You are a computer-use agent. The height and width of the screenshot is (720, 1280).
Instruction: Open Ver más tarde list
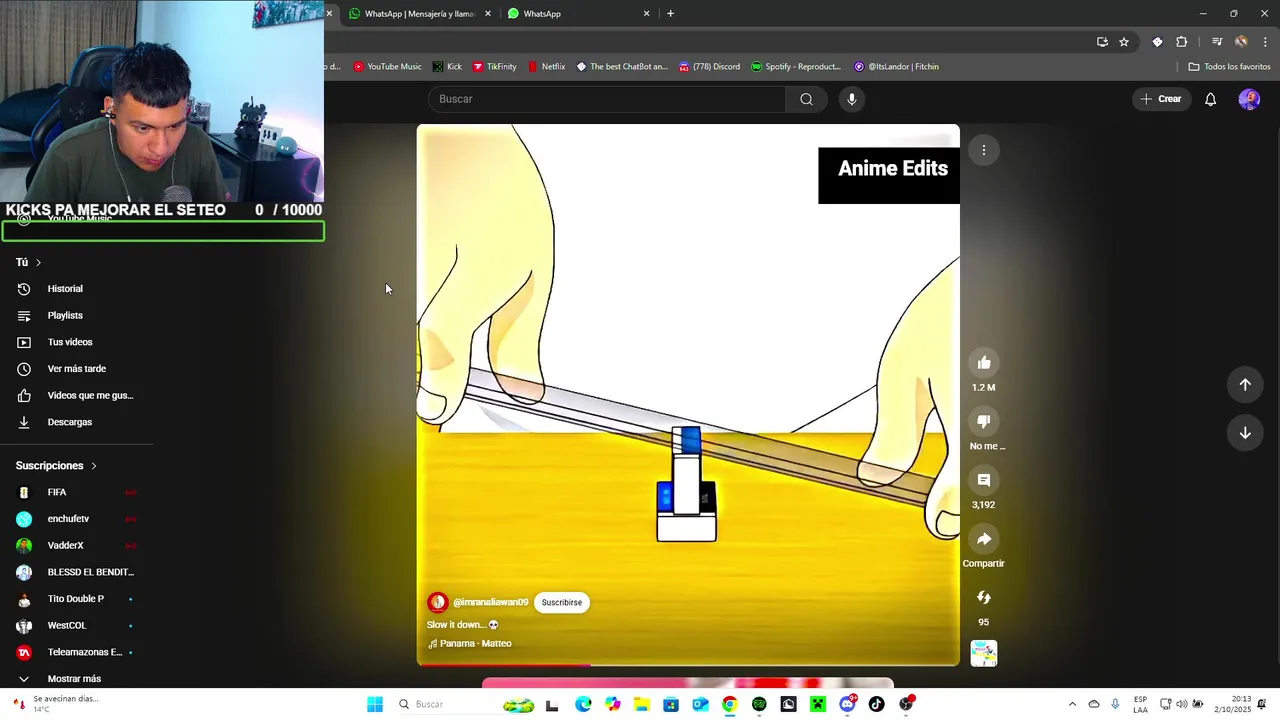(x=77, y=369)
